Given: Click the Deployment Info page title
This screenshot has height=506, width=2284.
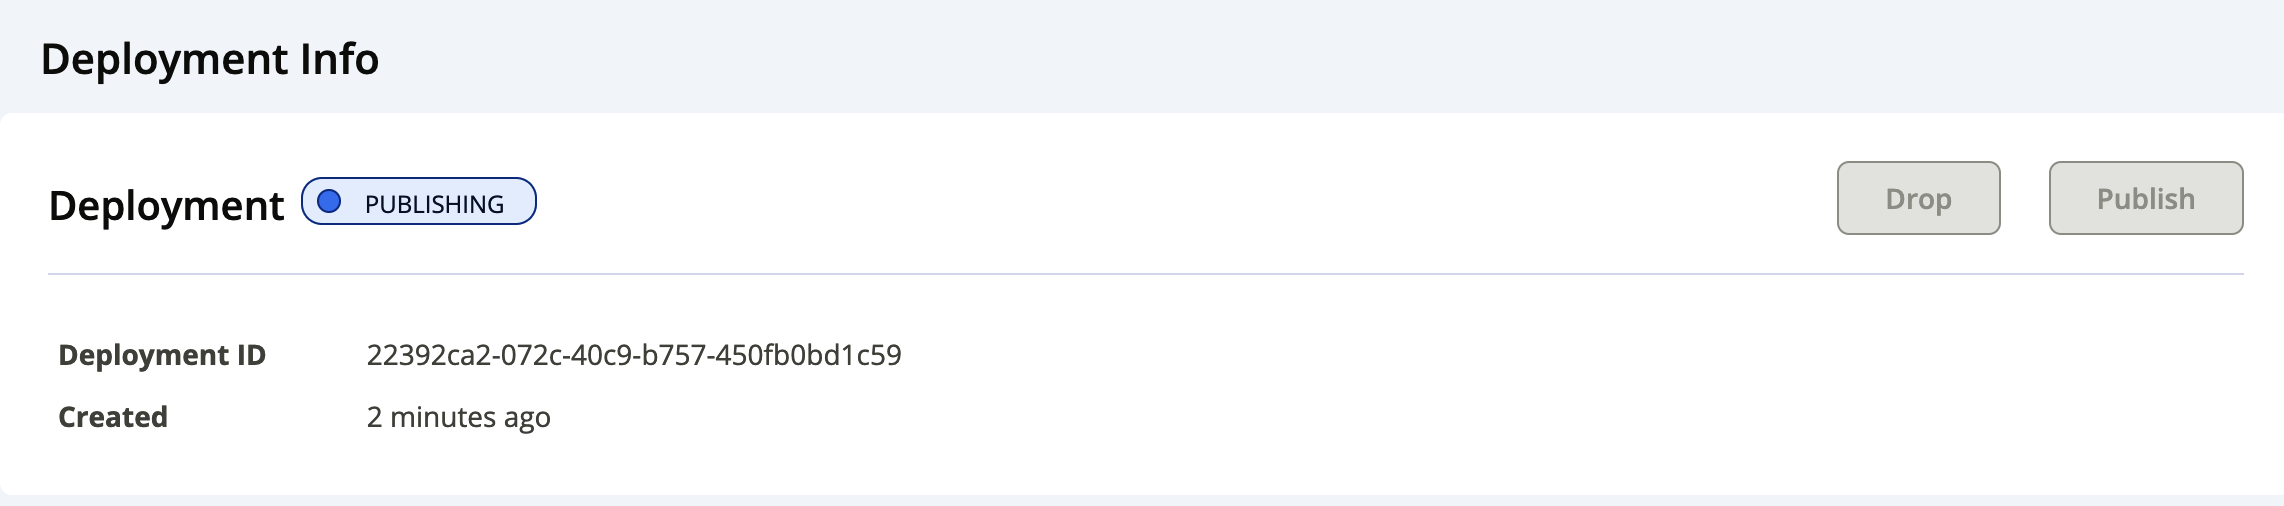Looking at the screenshot, I should (210, 59).
